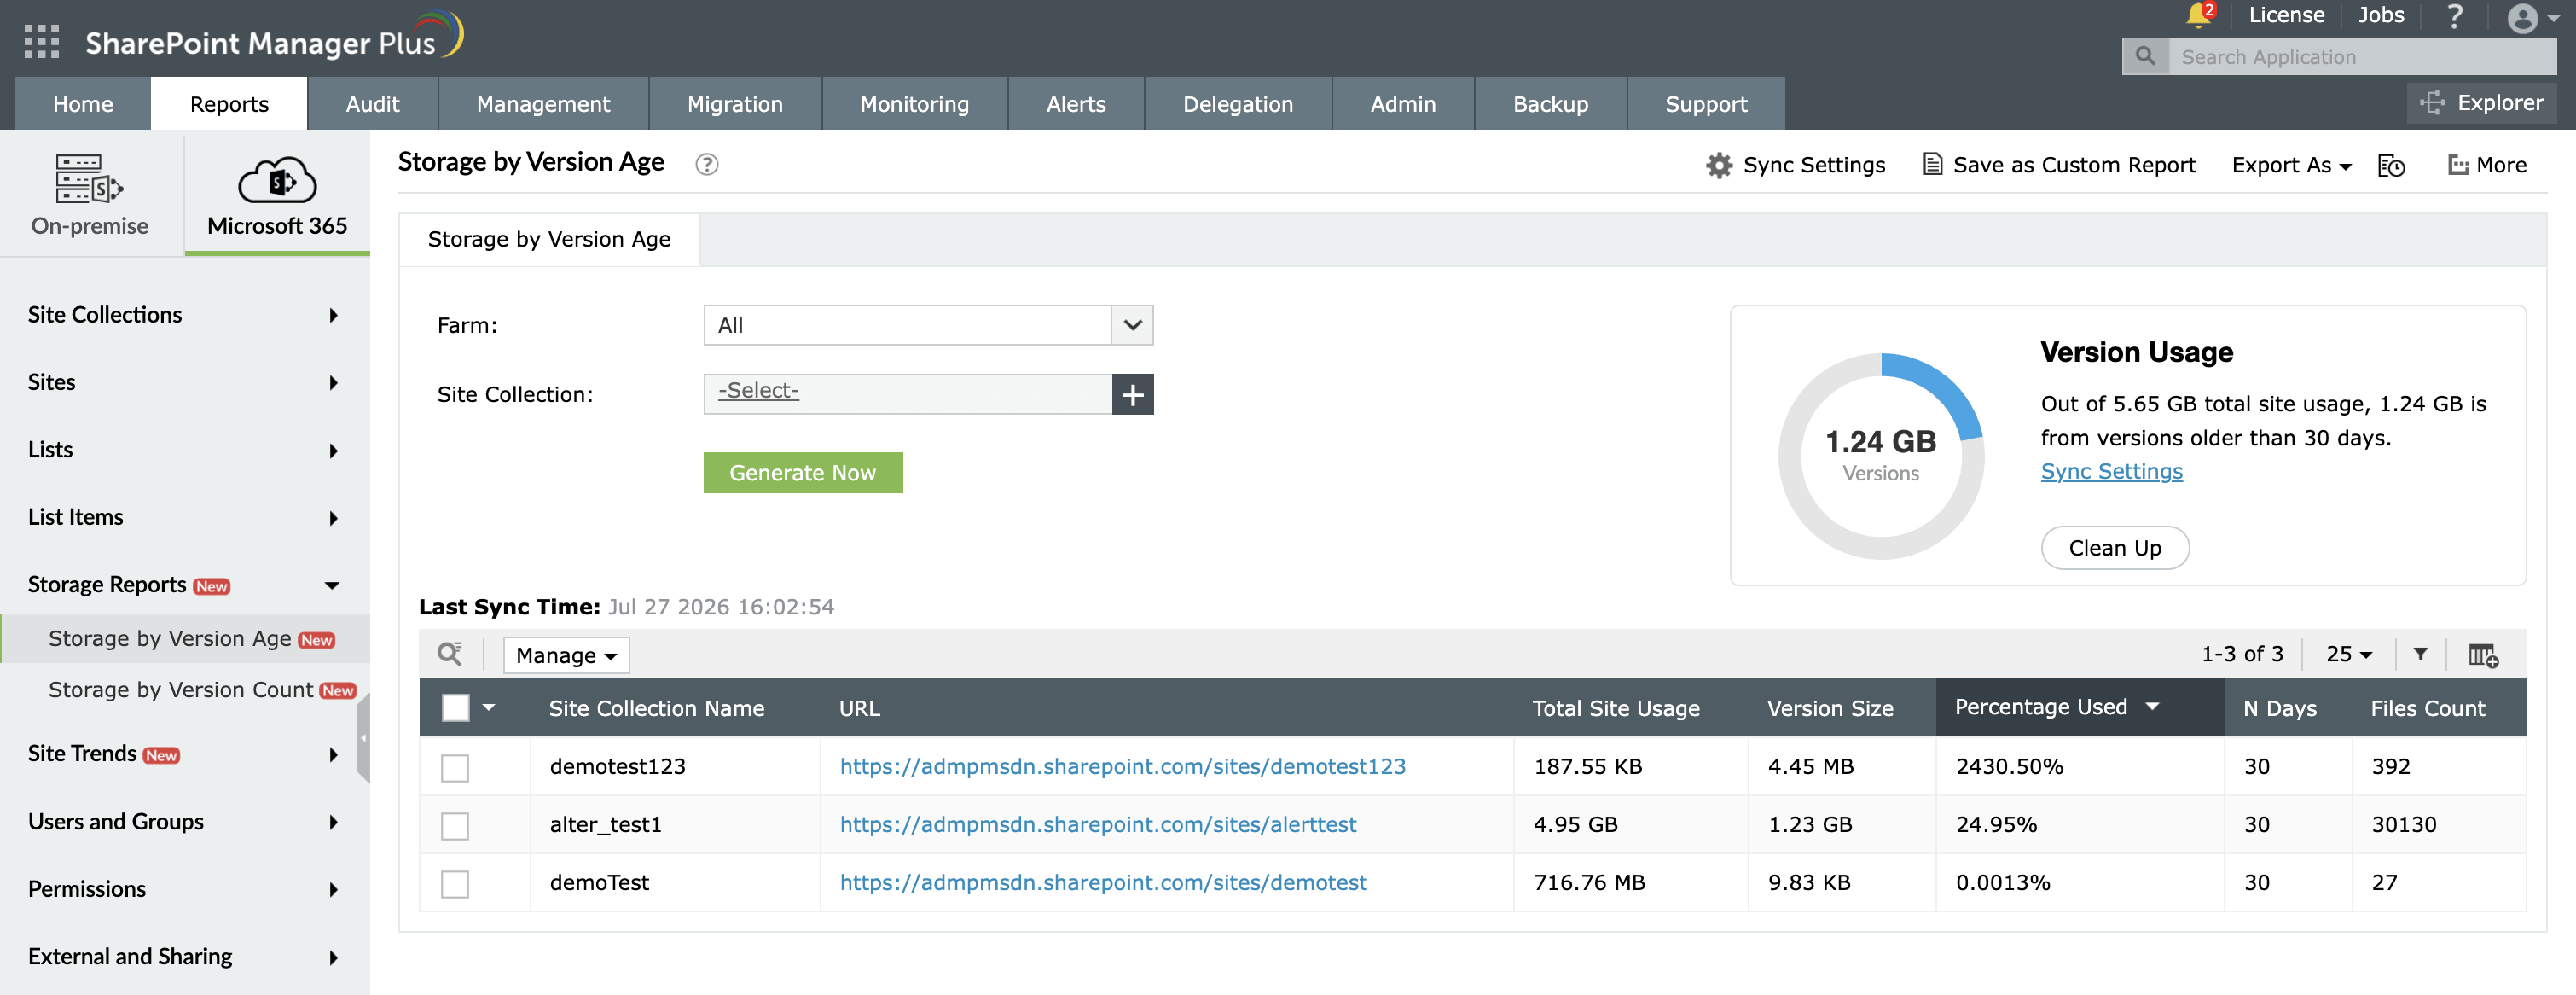Check the alter_test1 row checkbox
Image resolution: width=2576 pixels, height=995 pixels.
pyautogui.click(x=455, y=825)
